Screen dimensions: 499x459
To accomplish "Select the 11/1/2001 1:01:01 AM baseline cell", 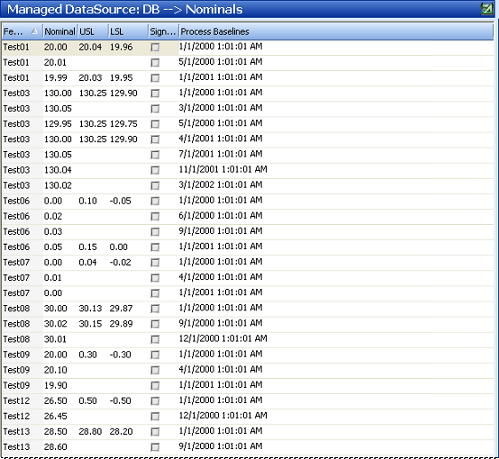I will pos(223,169).
